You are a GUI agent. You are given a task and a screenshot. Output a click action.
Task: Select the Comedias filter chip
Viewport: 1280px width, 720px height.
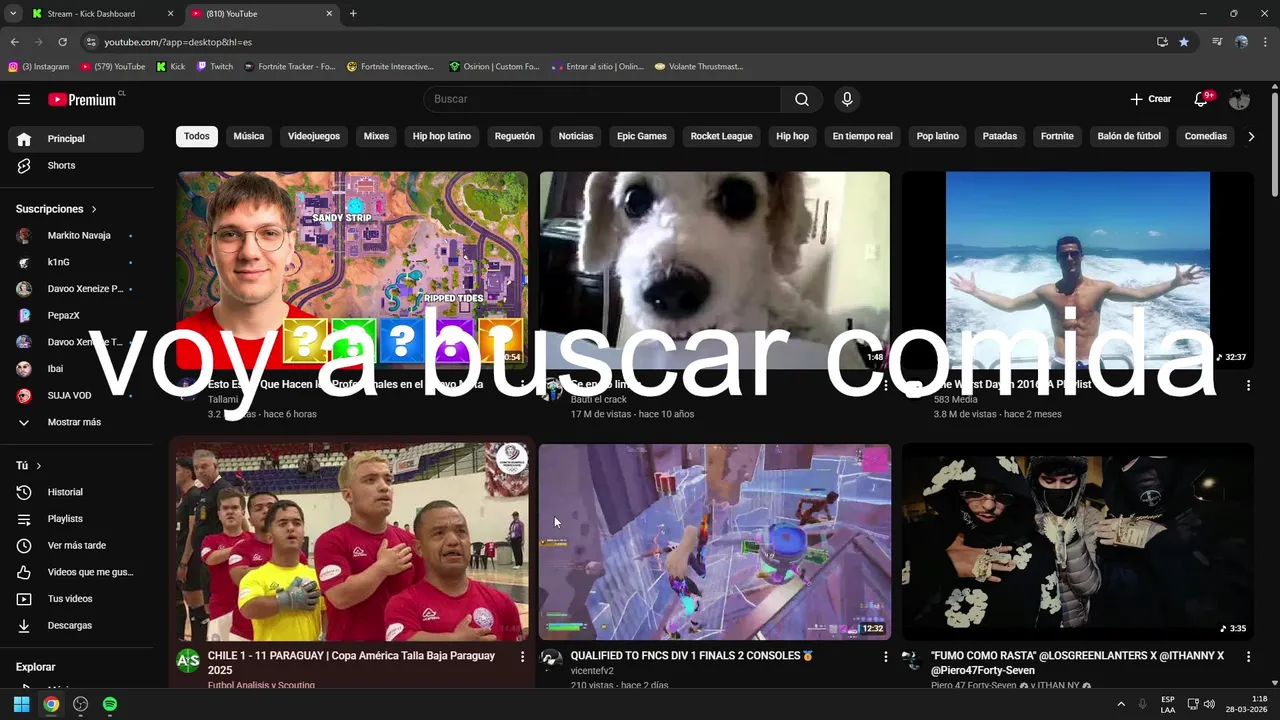pyautogui.click(x=1206, y=136)
